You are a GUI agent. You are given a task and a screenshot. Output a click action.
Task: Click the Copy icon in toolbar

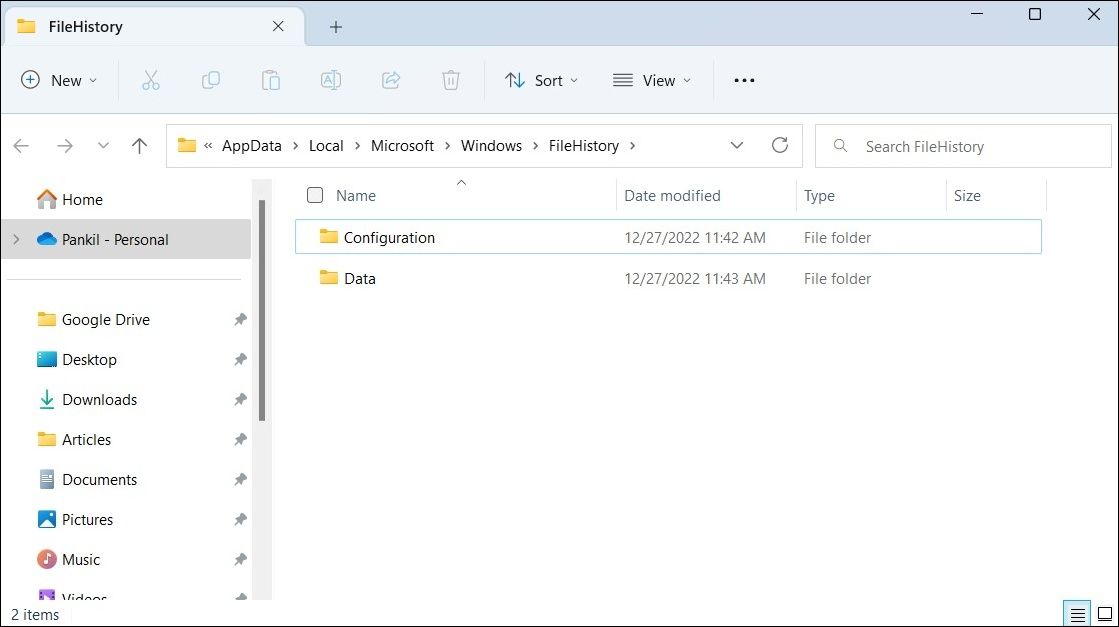[x=211, y=81]
